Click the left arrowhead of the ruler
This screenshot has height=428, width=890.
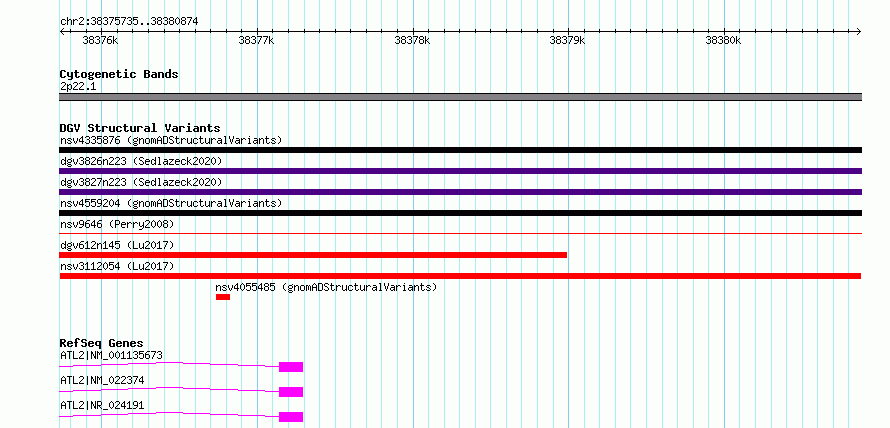tap(62, 31)
